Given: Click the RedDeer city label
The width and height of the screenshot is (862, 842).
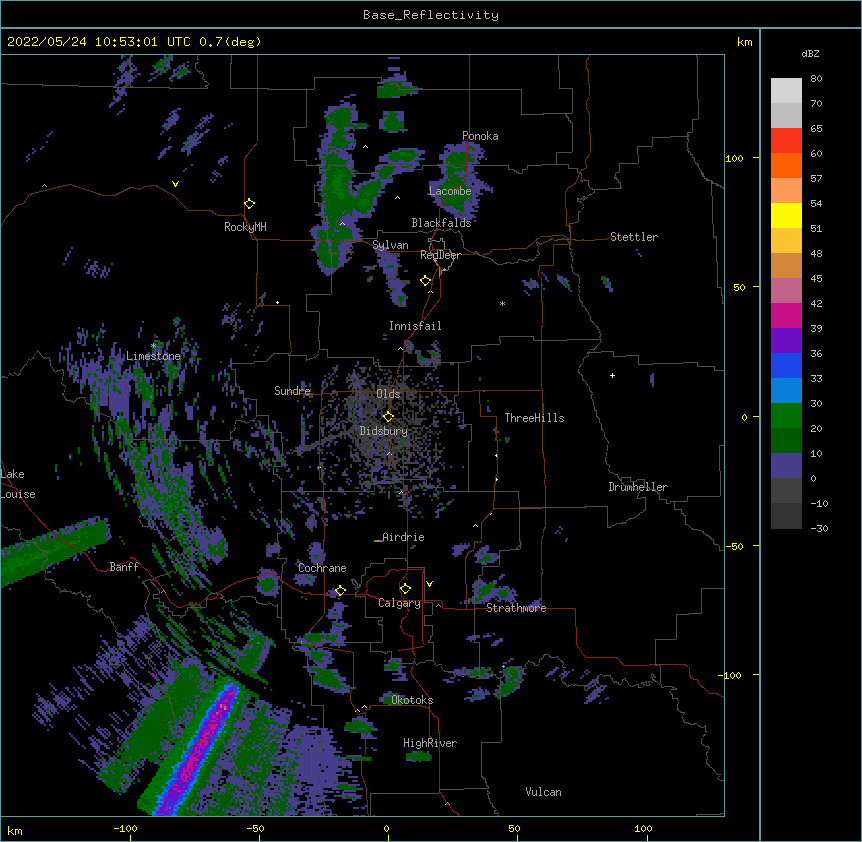Looking at the screenshot, I should tap(440, 255).
